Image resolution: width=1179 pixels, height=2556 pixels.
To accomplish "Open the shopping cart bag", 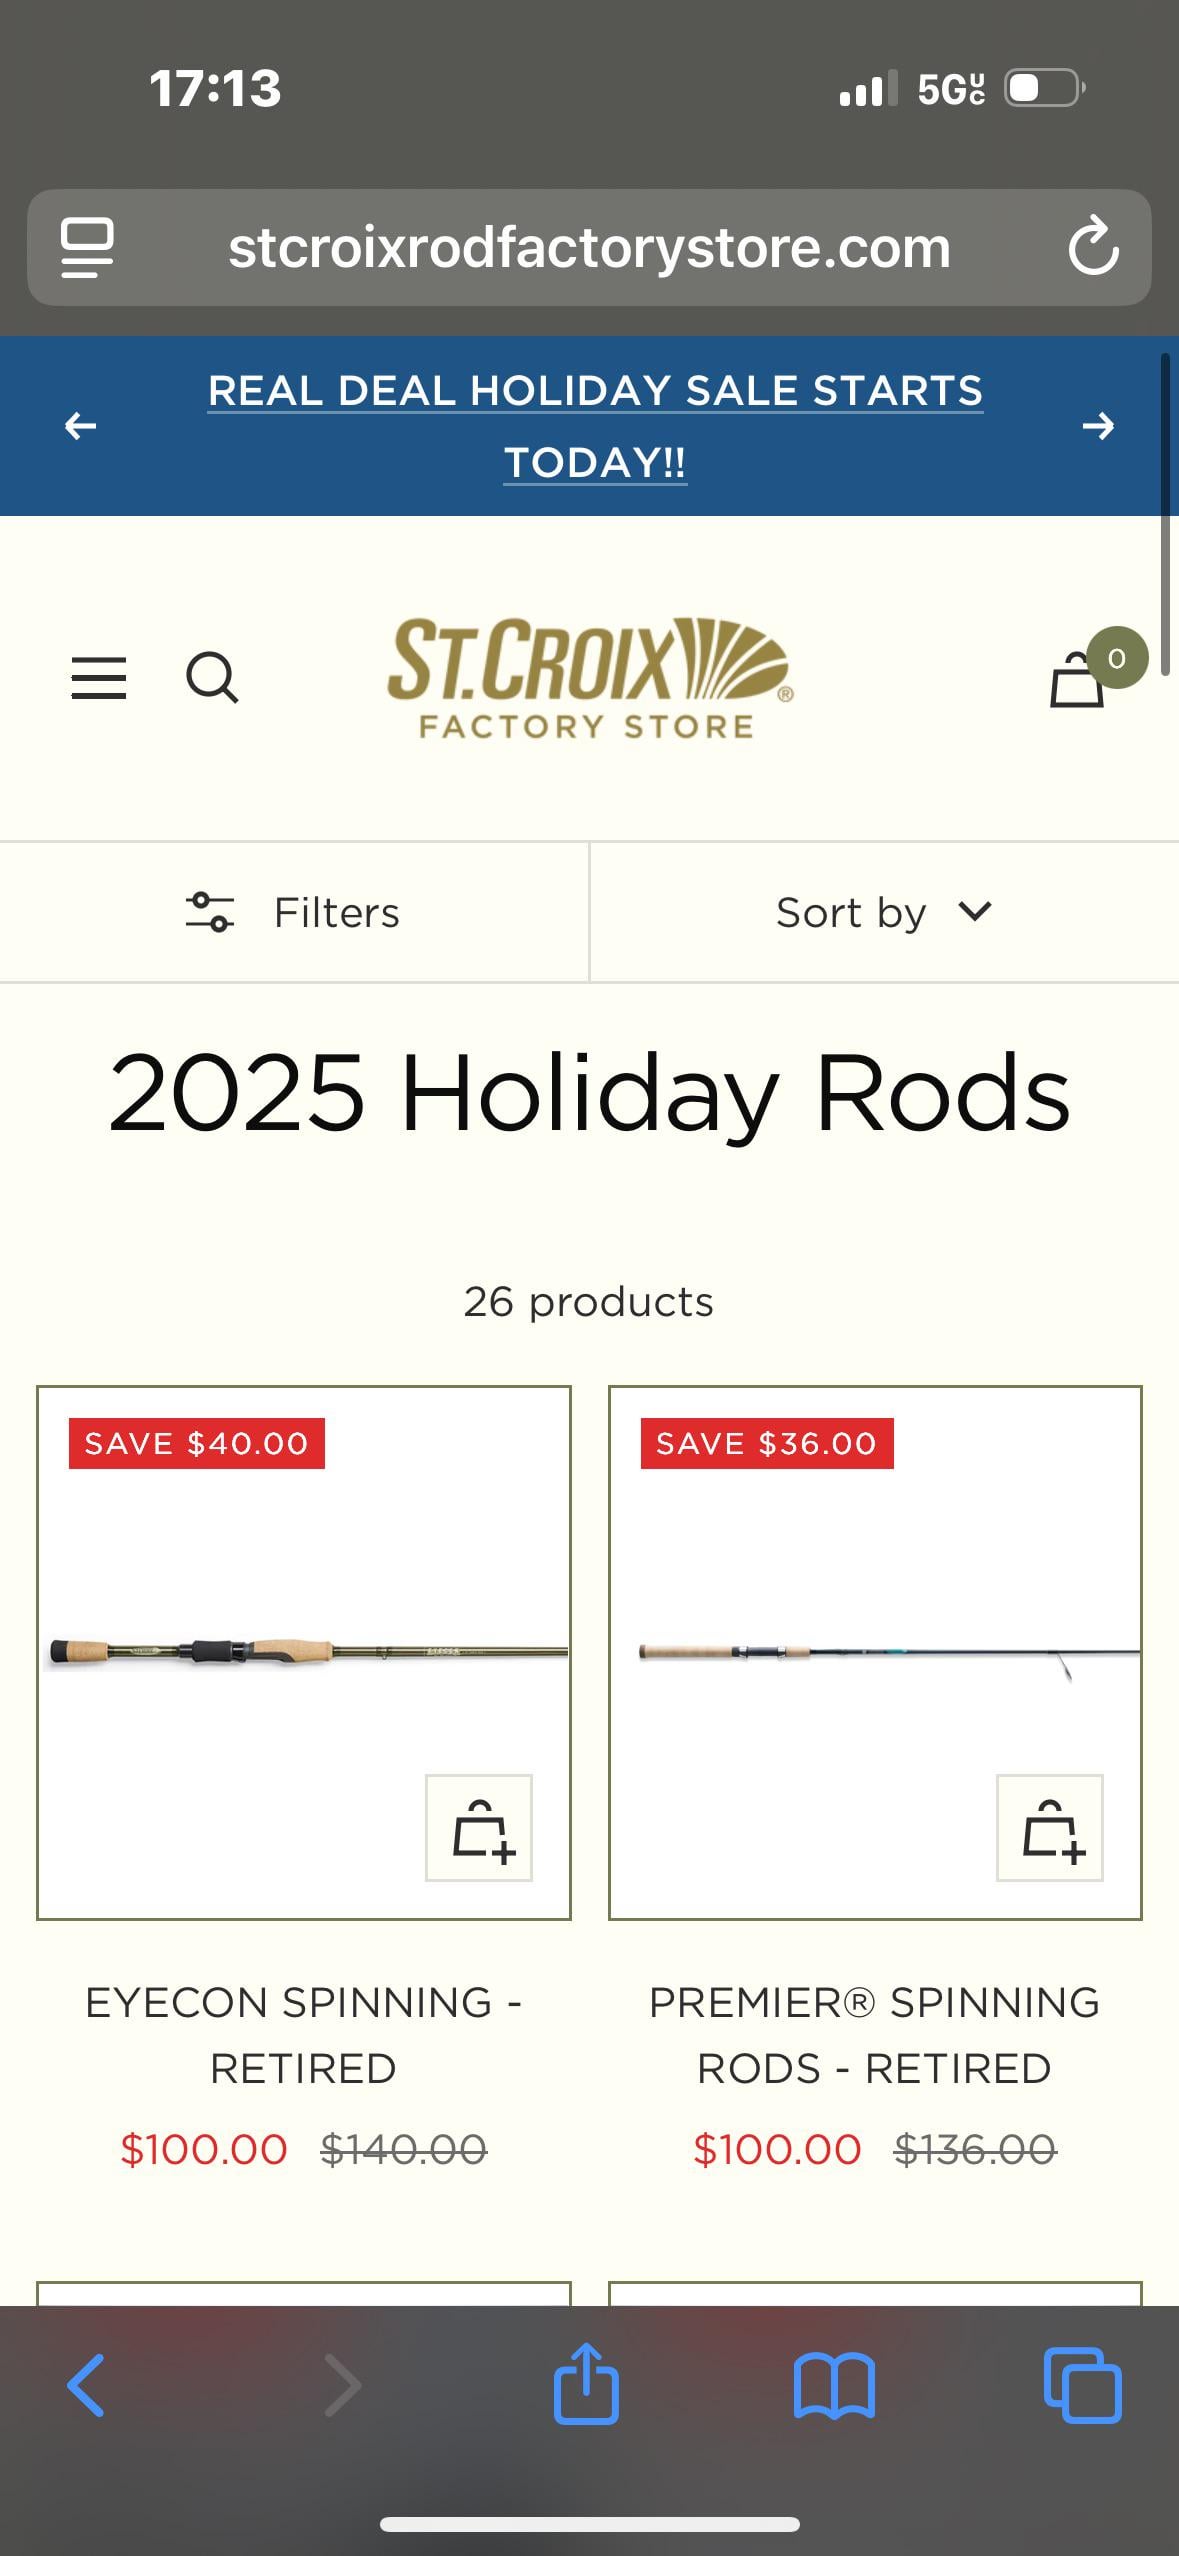I will tap(1078, 680).
